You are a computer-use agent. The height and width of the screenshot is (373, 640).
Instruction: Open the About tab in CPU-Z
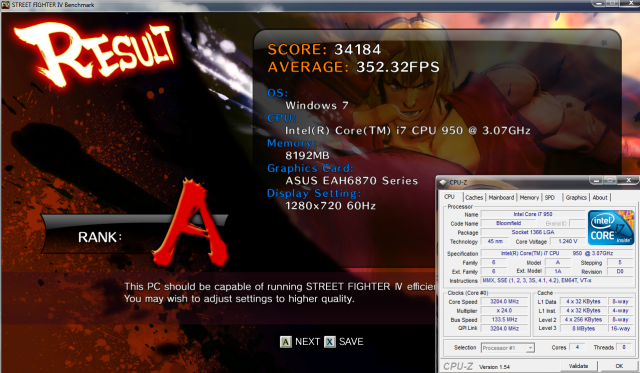pos(600,198)
